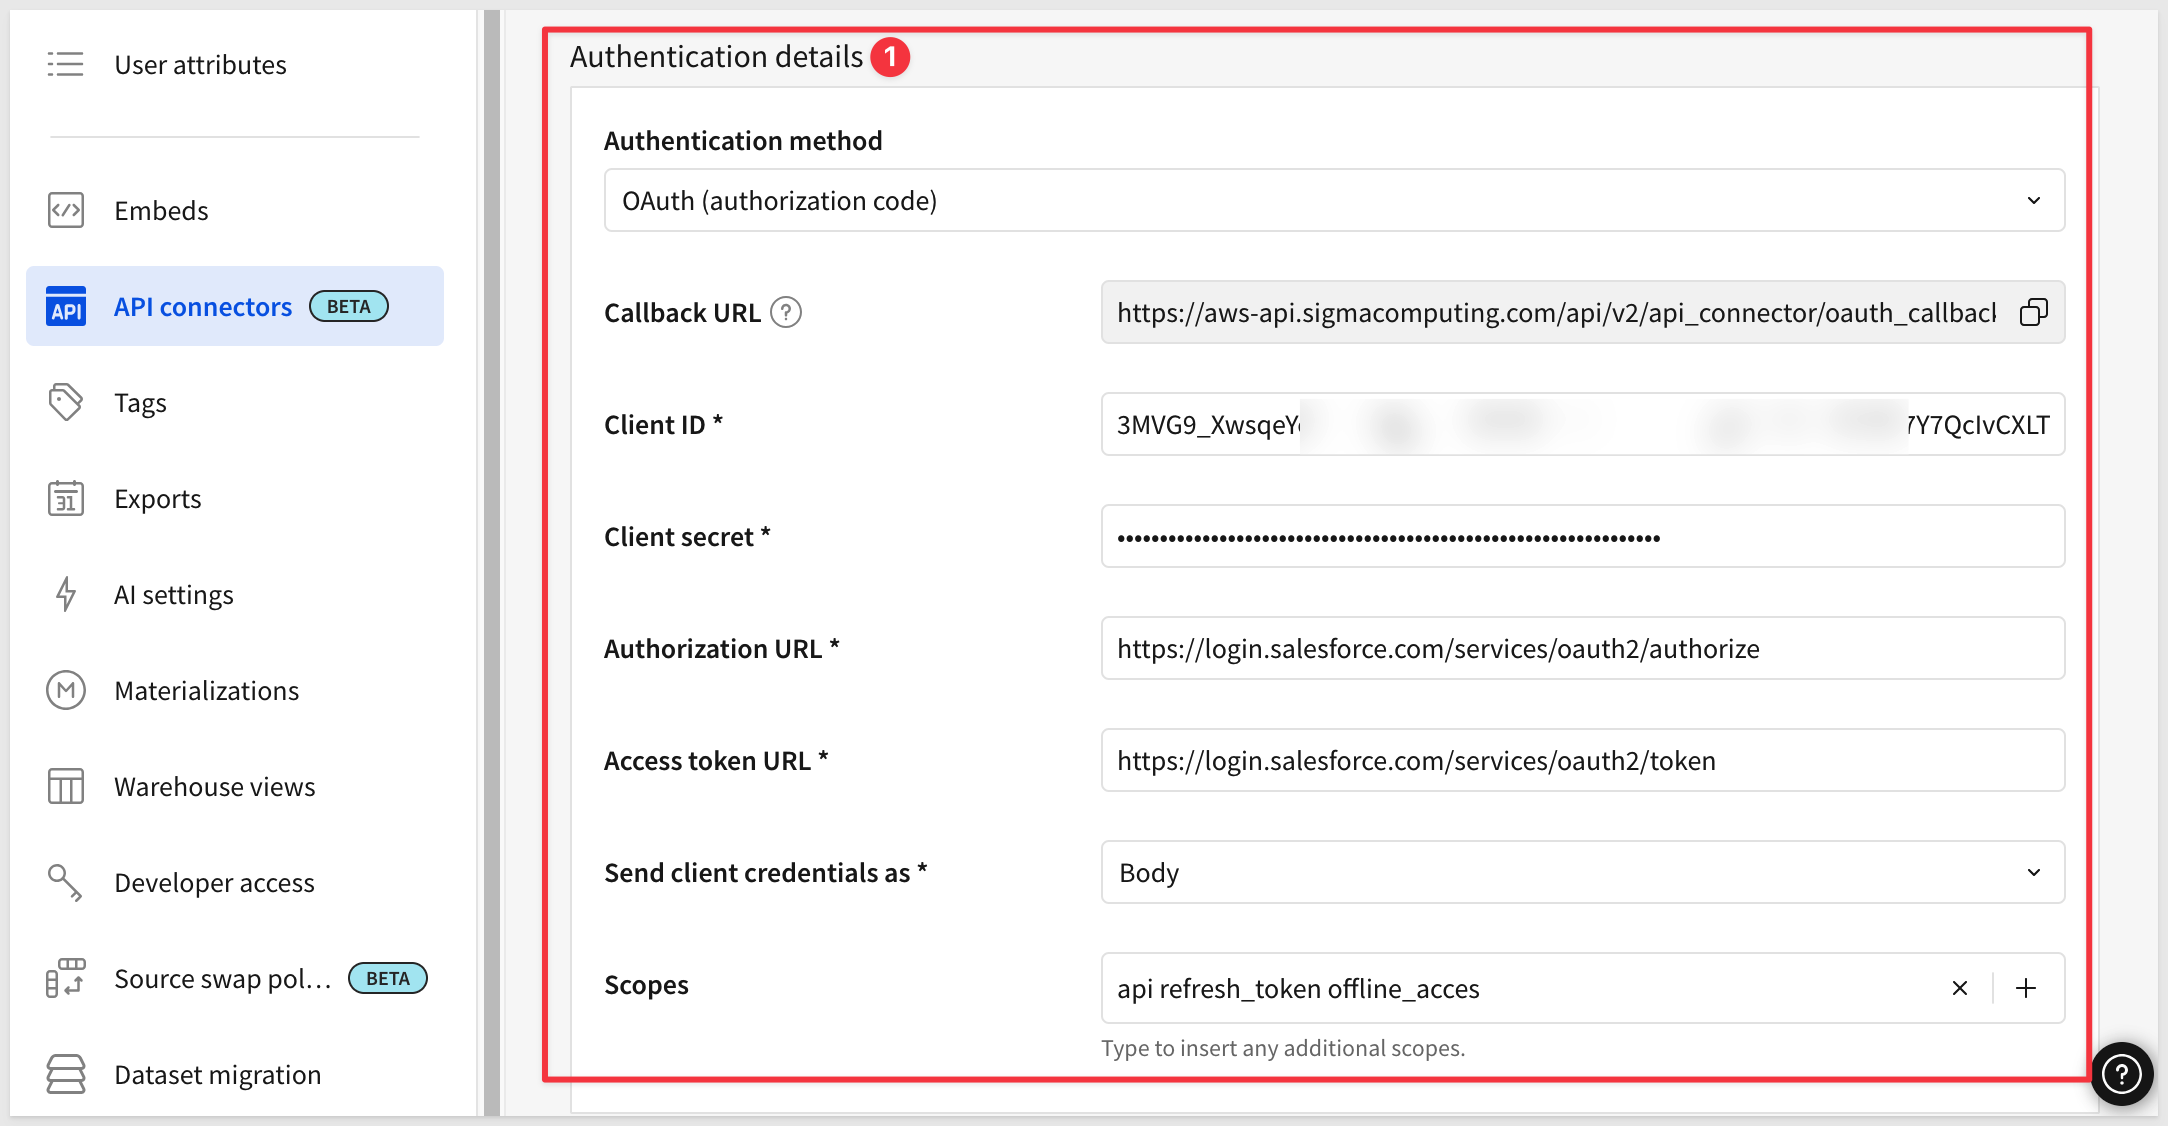This screenshot has height=1126, width=2168.
Task: Click the Developer access key icon
Action: tap(66, 883)
